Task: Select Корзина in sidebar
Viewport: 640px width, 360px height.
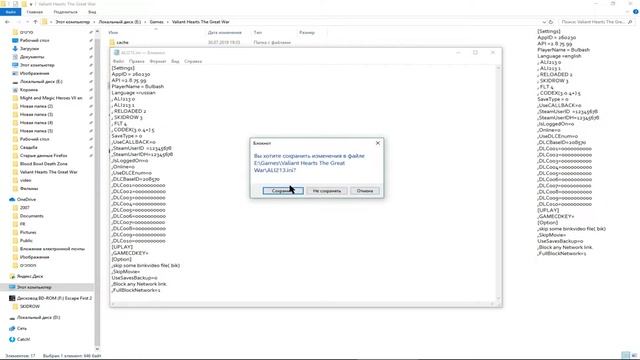Action: (29, 90)
